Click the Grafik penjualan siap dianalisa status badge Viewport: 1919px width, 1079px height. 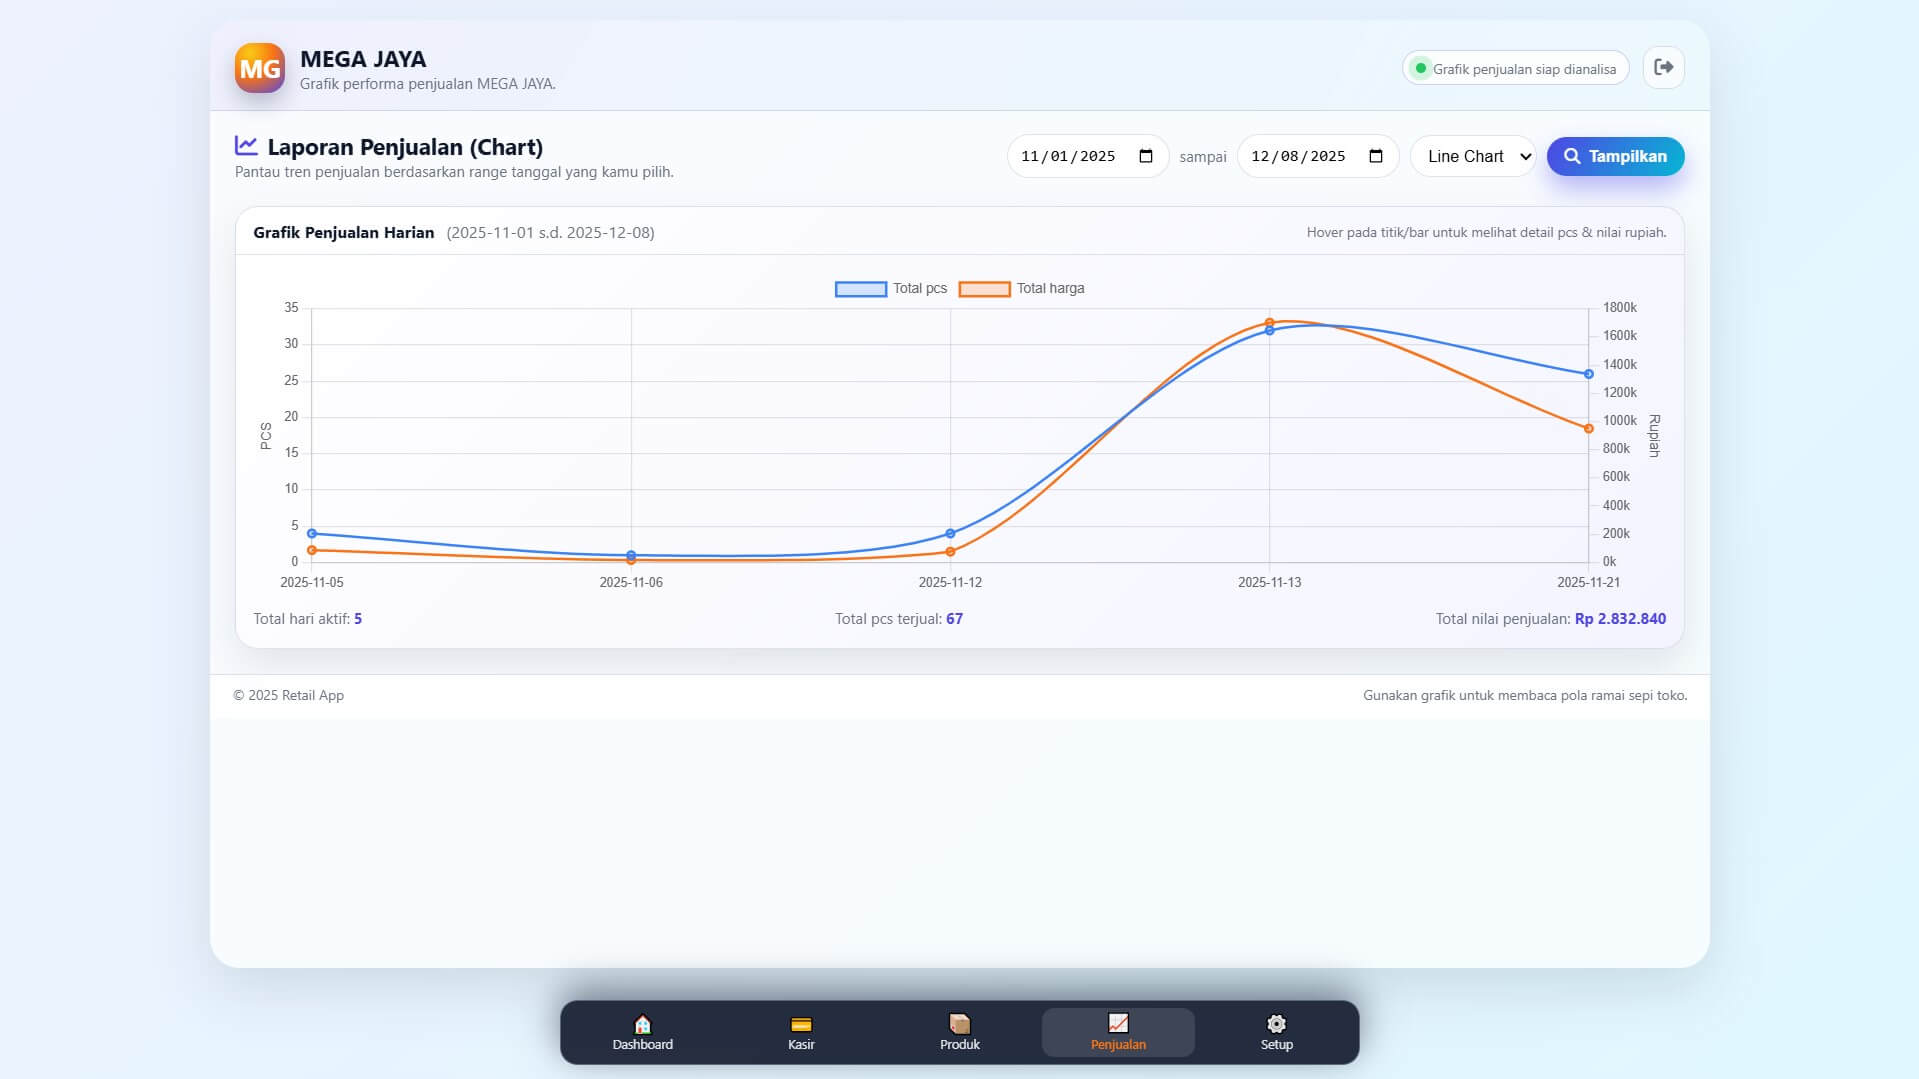[1515, 69]
